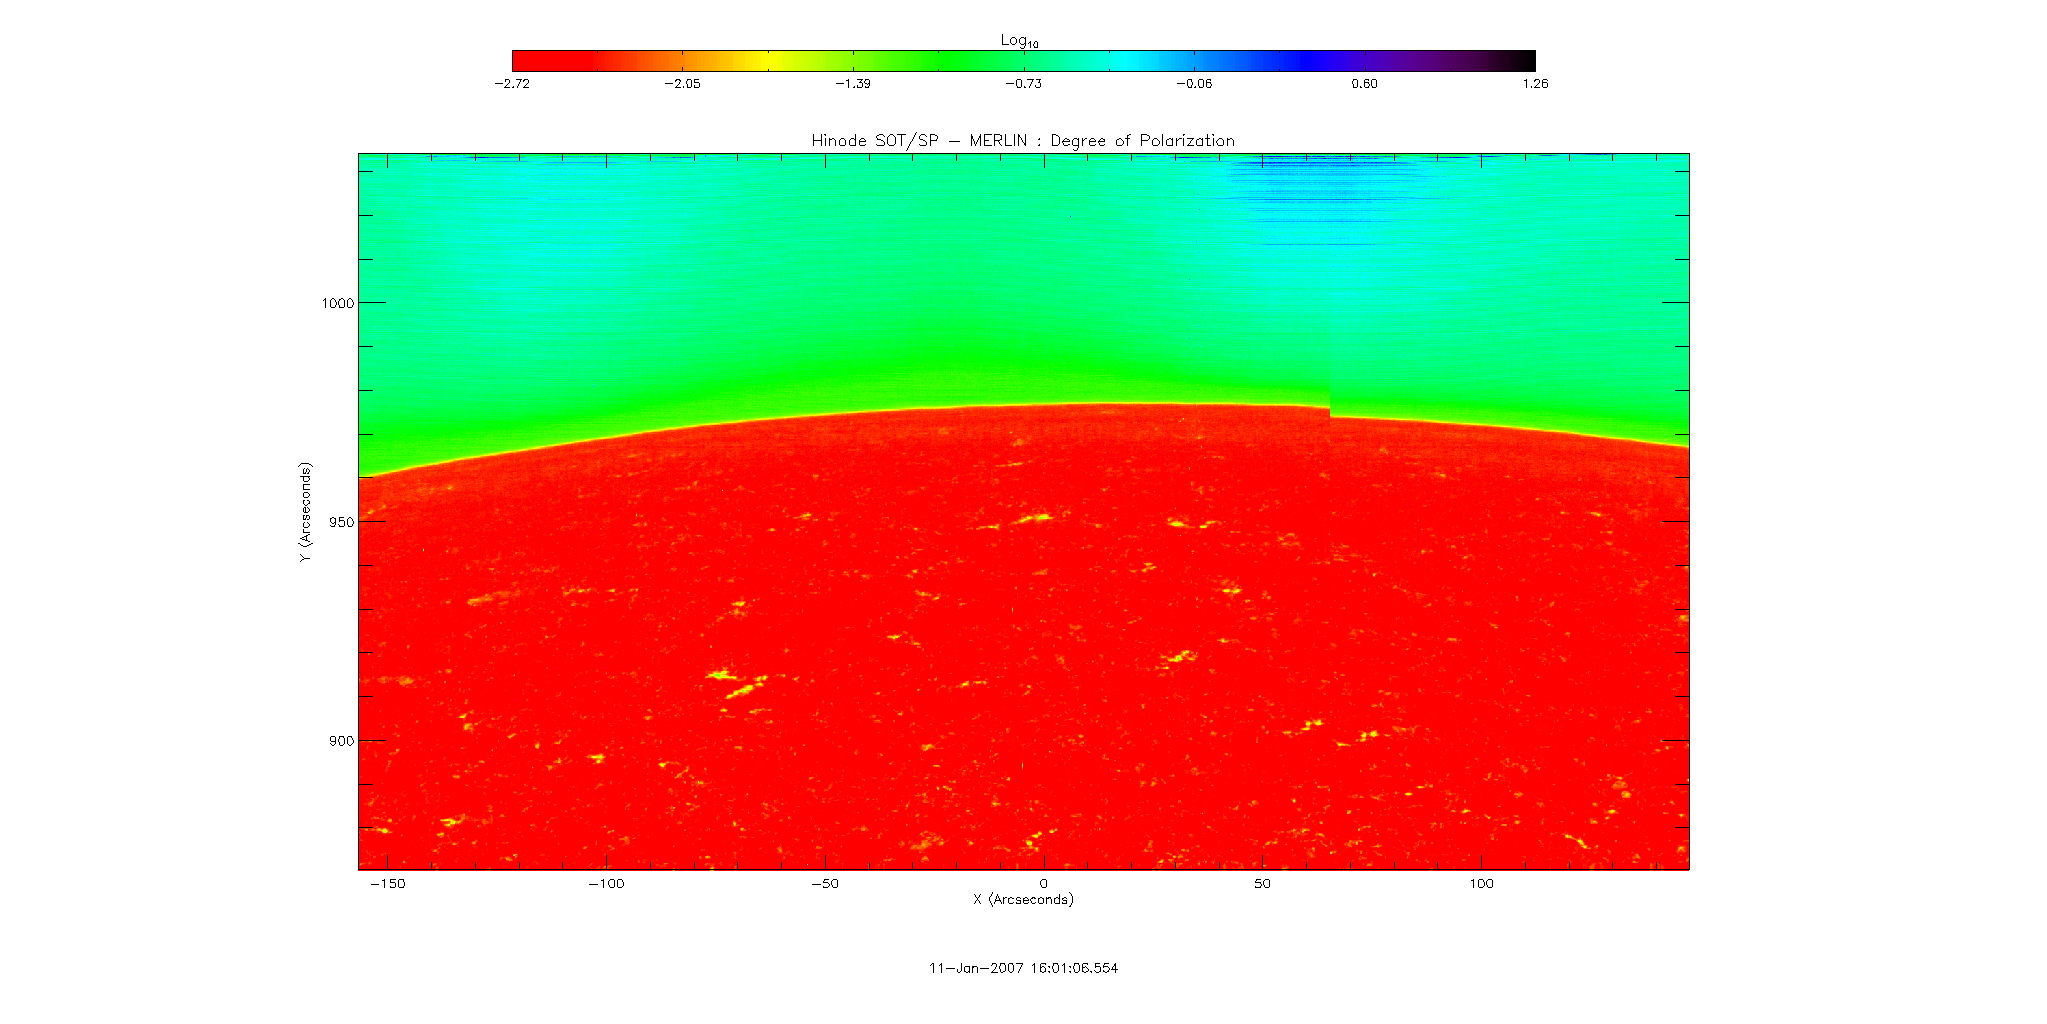Select the 0.60 colorbar tick label
The height and width of the screenshot is (1024, 2047).
[x=1364, y=84]
